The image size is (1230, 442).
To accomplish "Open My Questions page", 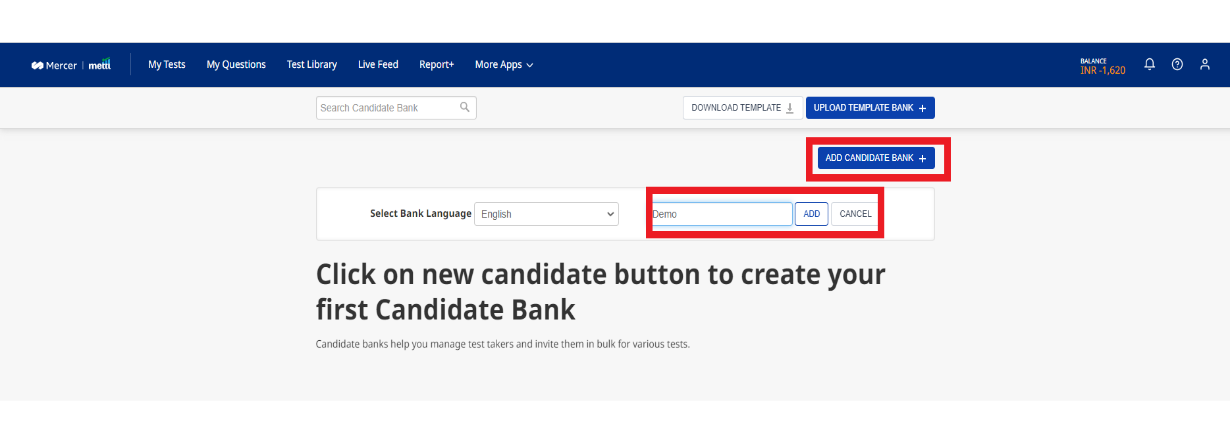I will [x=236, y=65].
